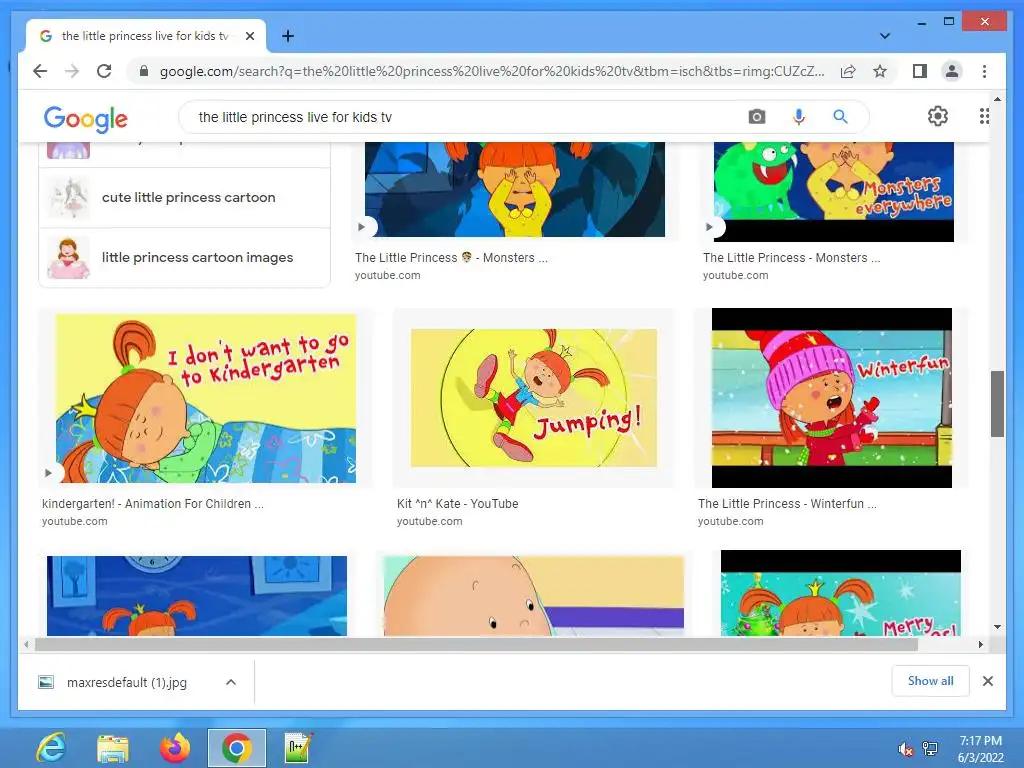
Task: Close the 'the little princess live' tab
Action: click(x=249, y=36)
